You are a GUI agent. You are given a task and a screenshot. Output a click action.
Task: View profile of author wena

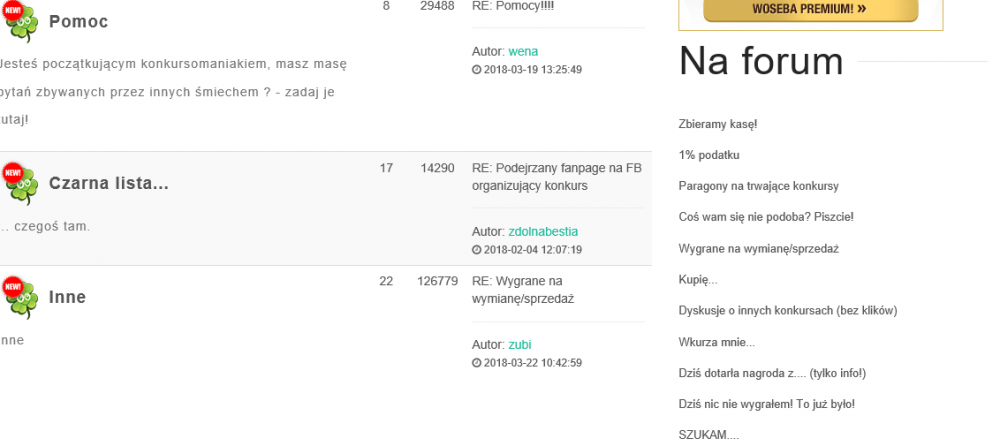point(523,51)
